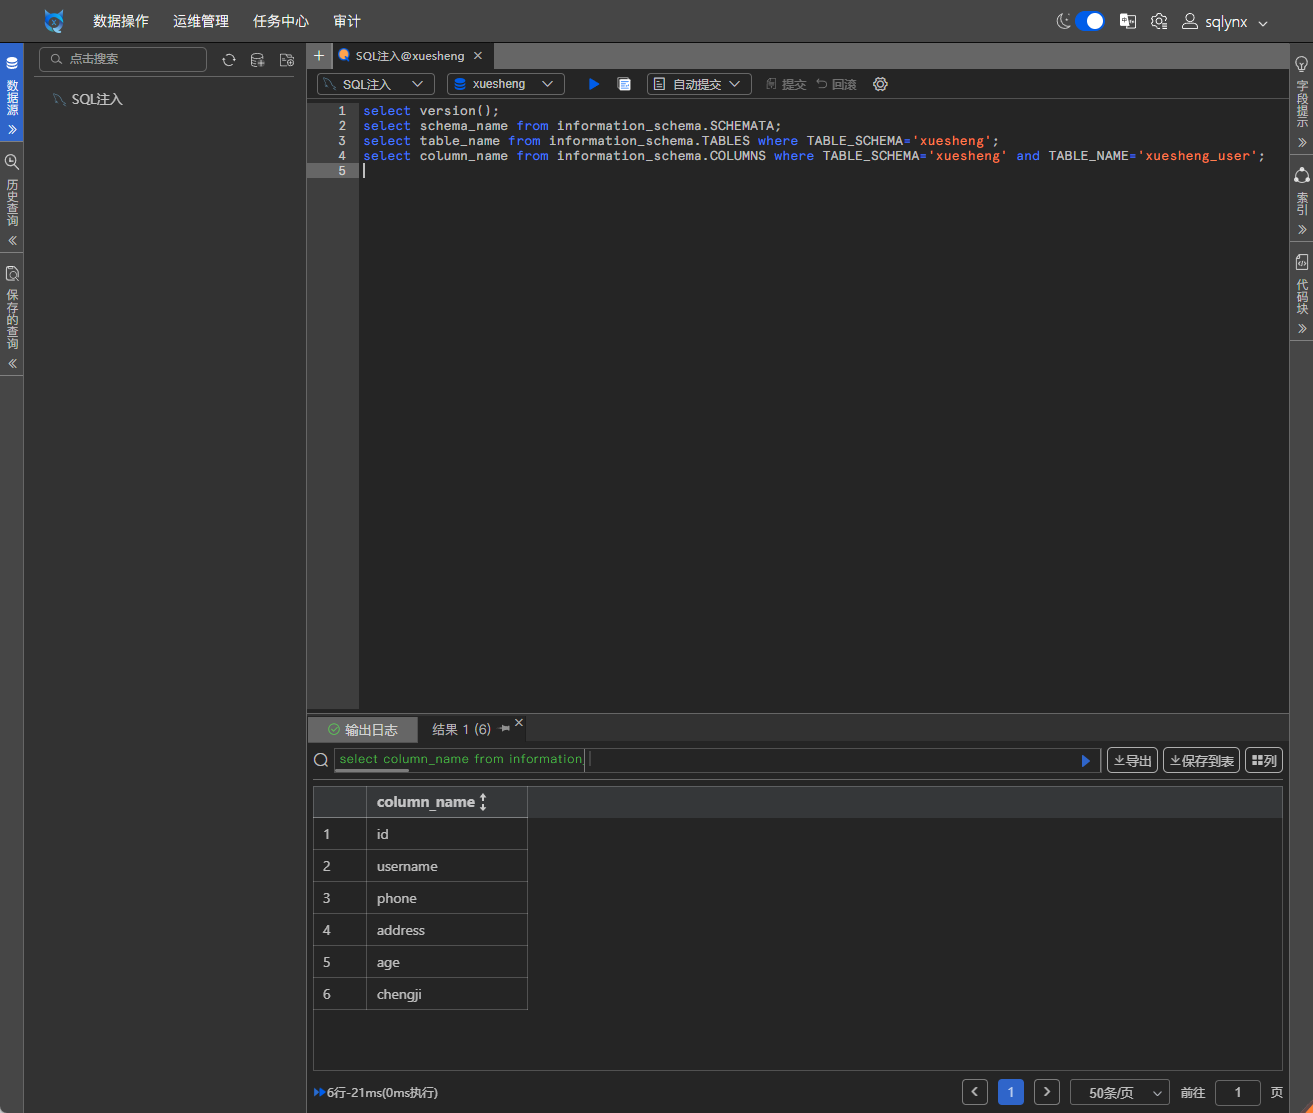Screen dimensions: 1313x1113
Task: Open the SQL注入 connection dropdown
Action: 376,84
